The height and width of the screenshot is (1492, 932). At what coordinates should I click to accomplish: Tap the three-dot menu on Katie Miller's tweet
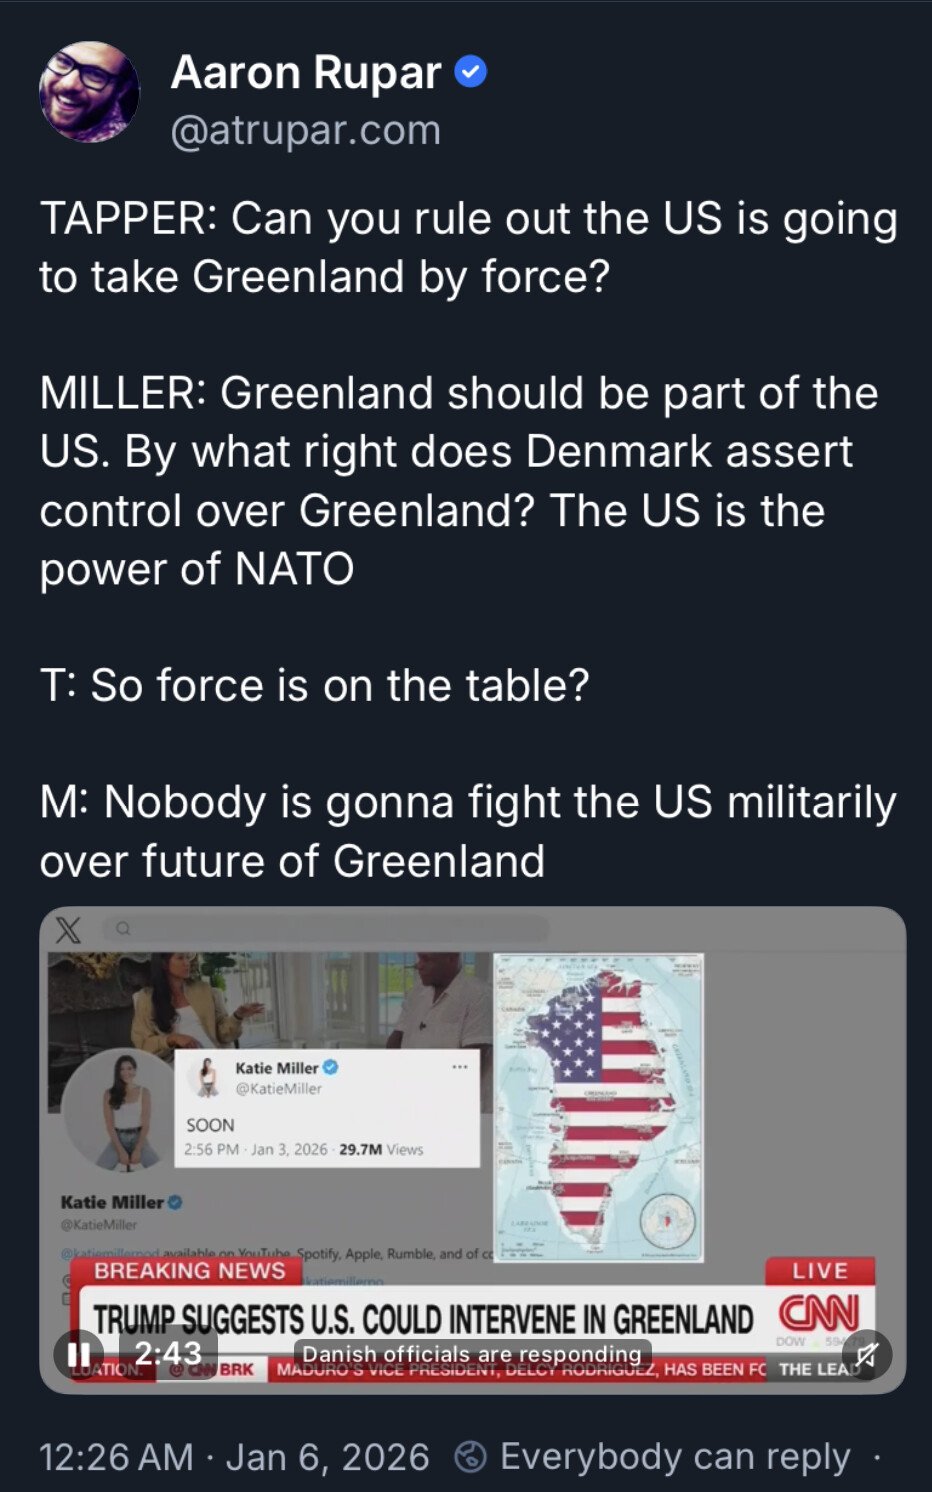tap(459, 1067)
